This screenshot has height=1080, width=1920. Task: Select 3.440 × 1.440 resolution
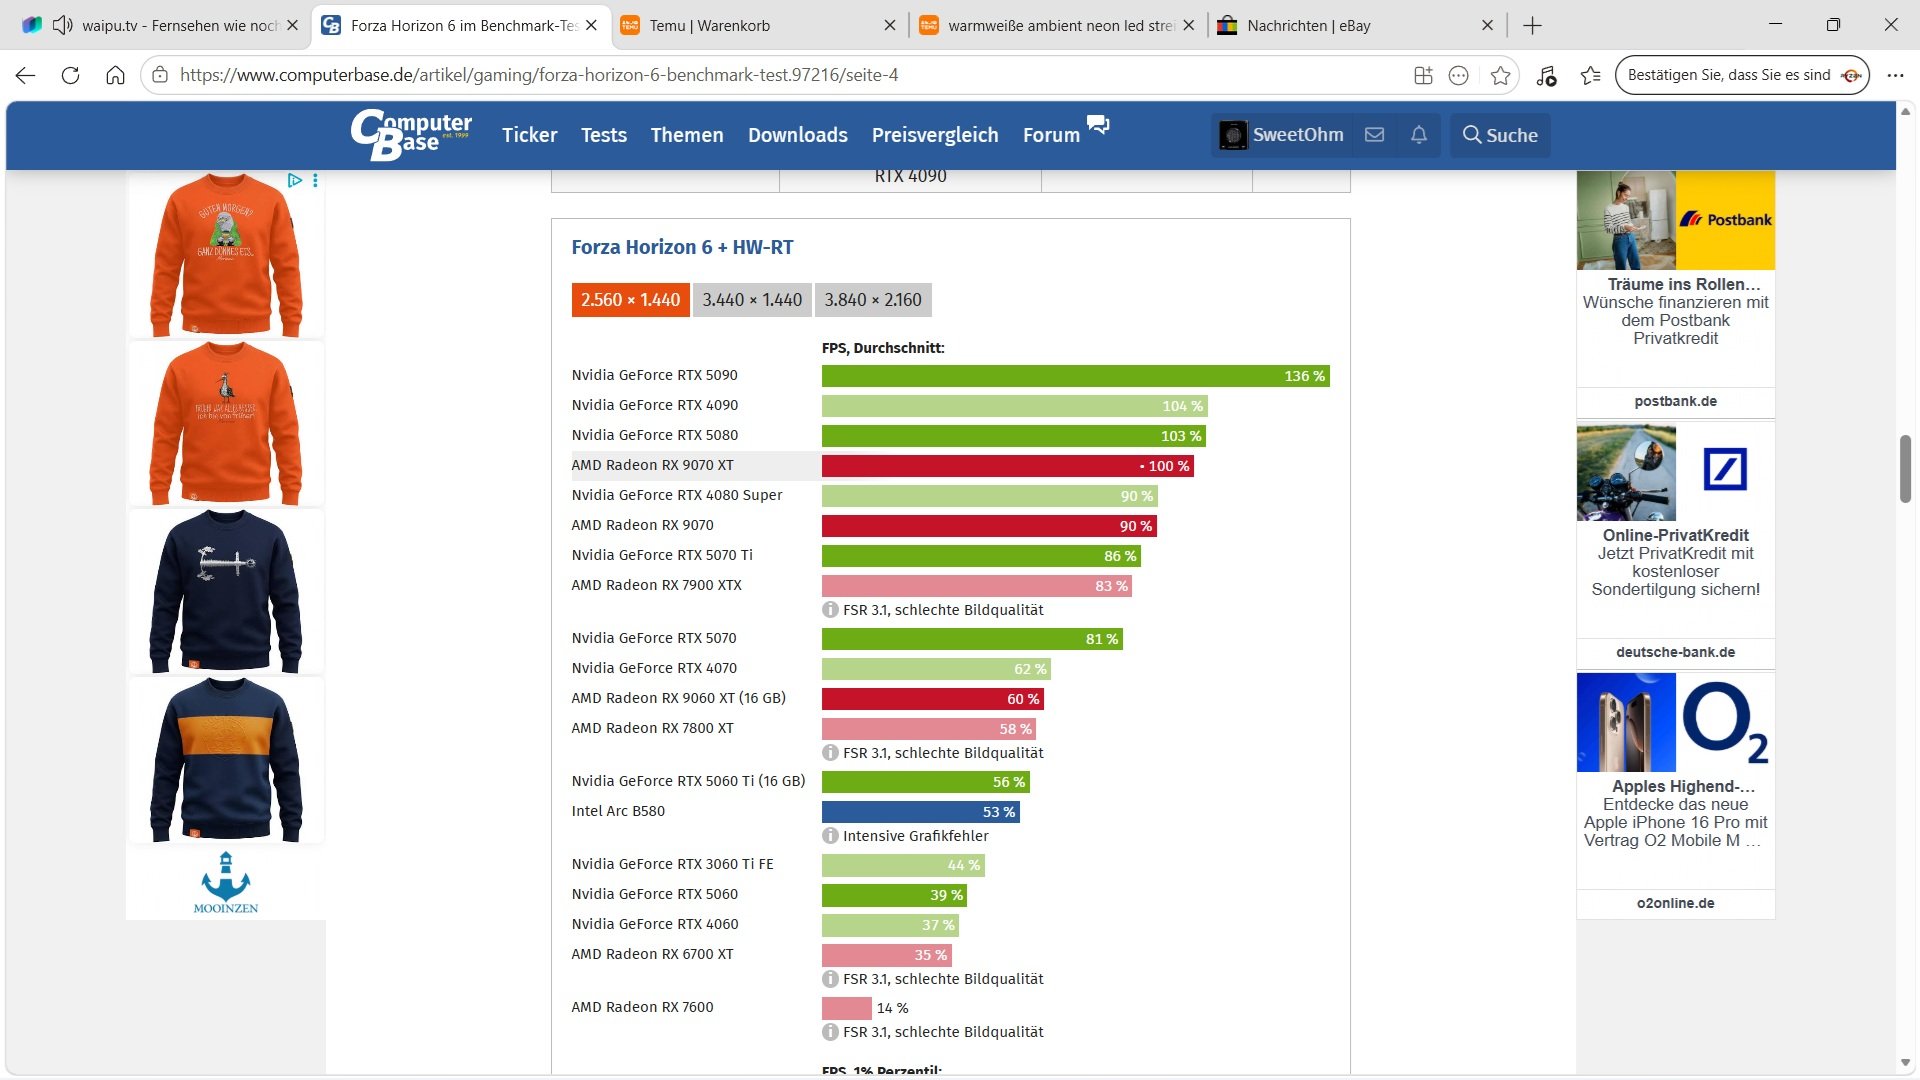pos(752,300)
